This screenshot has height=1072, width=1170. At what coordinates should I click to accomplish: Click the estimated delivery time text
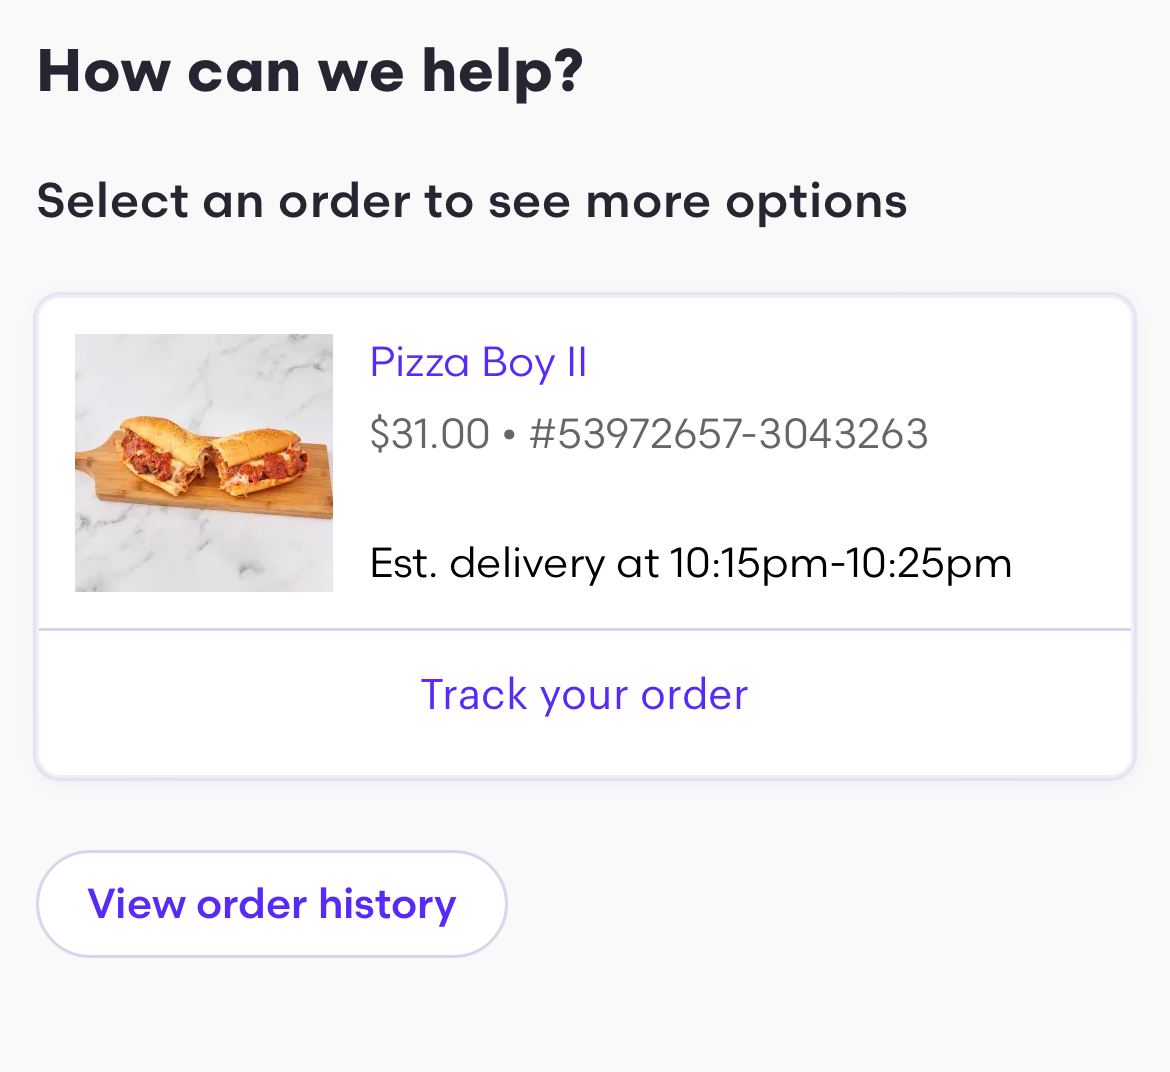click(x=690, y=563)
